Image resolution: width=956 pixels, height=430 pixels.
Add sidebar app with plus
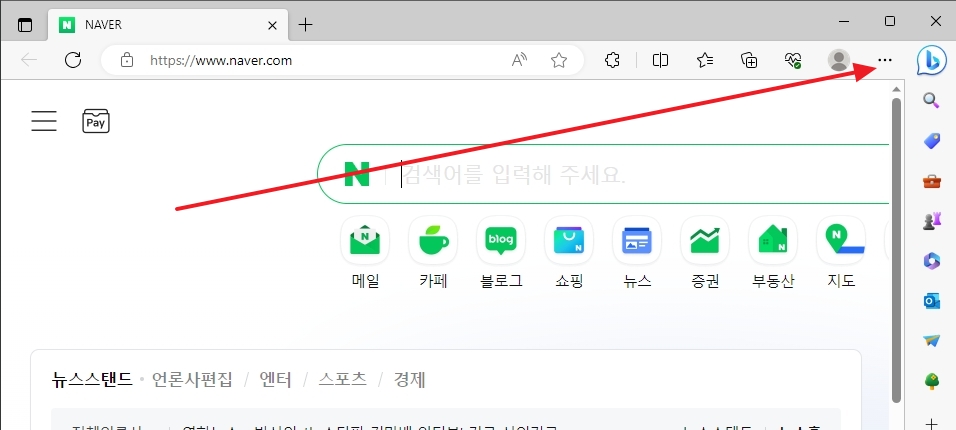932,424
